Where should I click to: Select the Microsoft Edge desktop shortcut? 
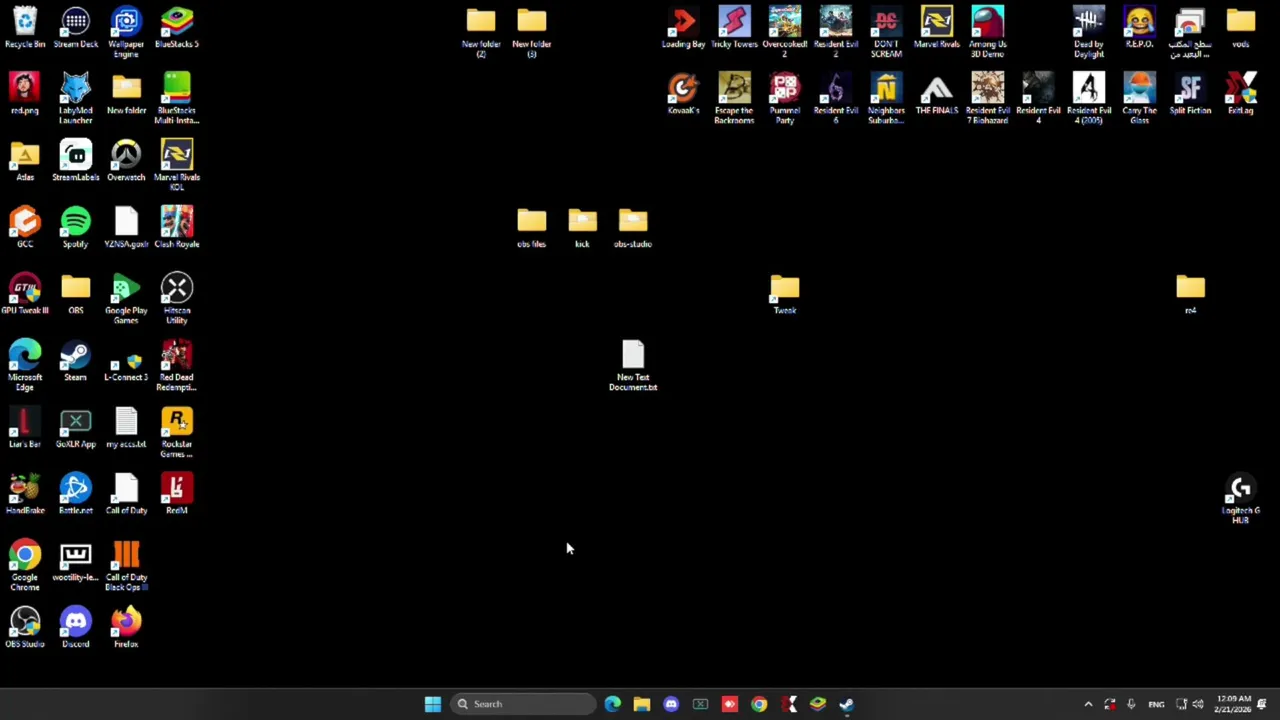[x=25, y=365]
